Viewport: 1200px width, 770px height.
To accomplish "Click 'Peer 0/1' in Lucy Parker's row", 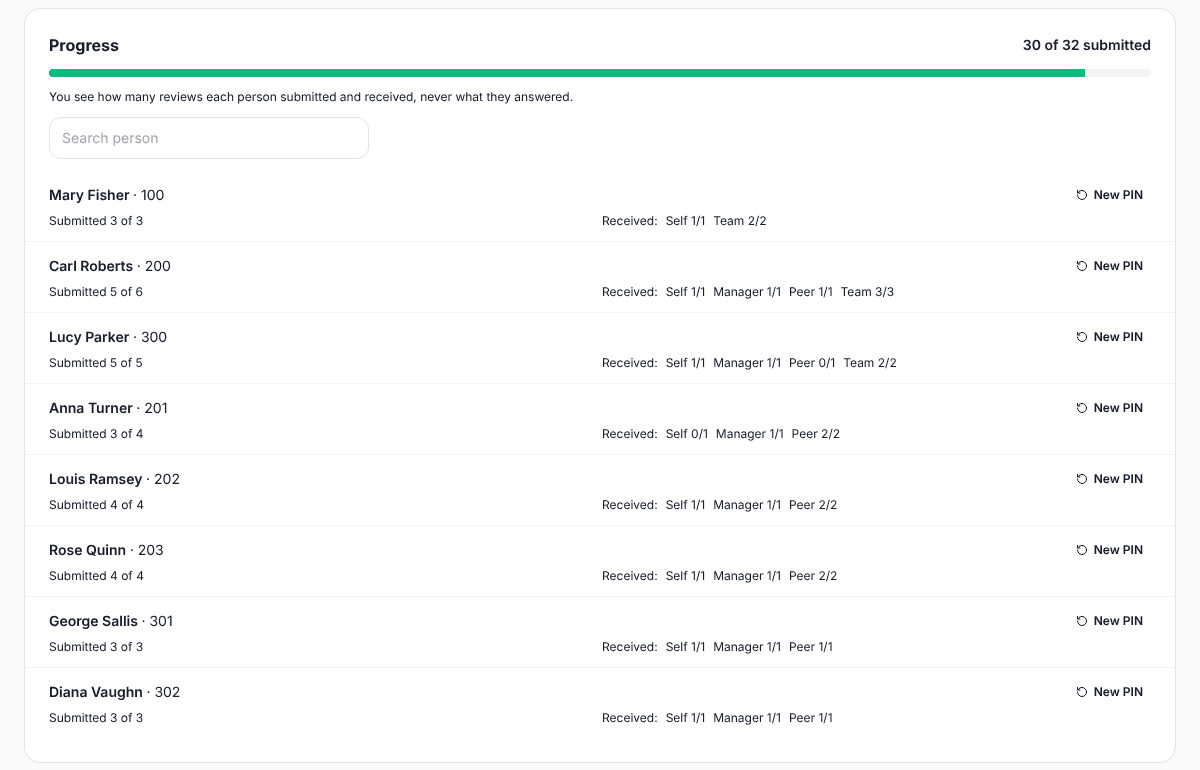I will click(x=812, y=363).
